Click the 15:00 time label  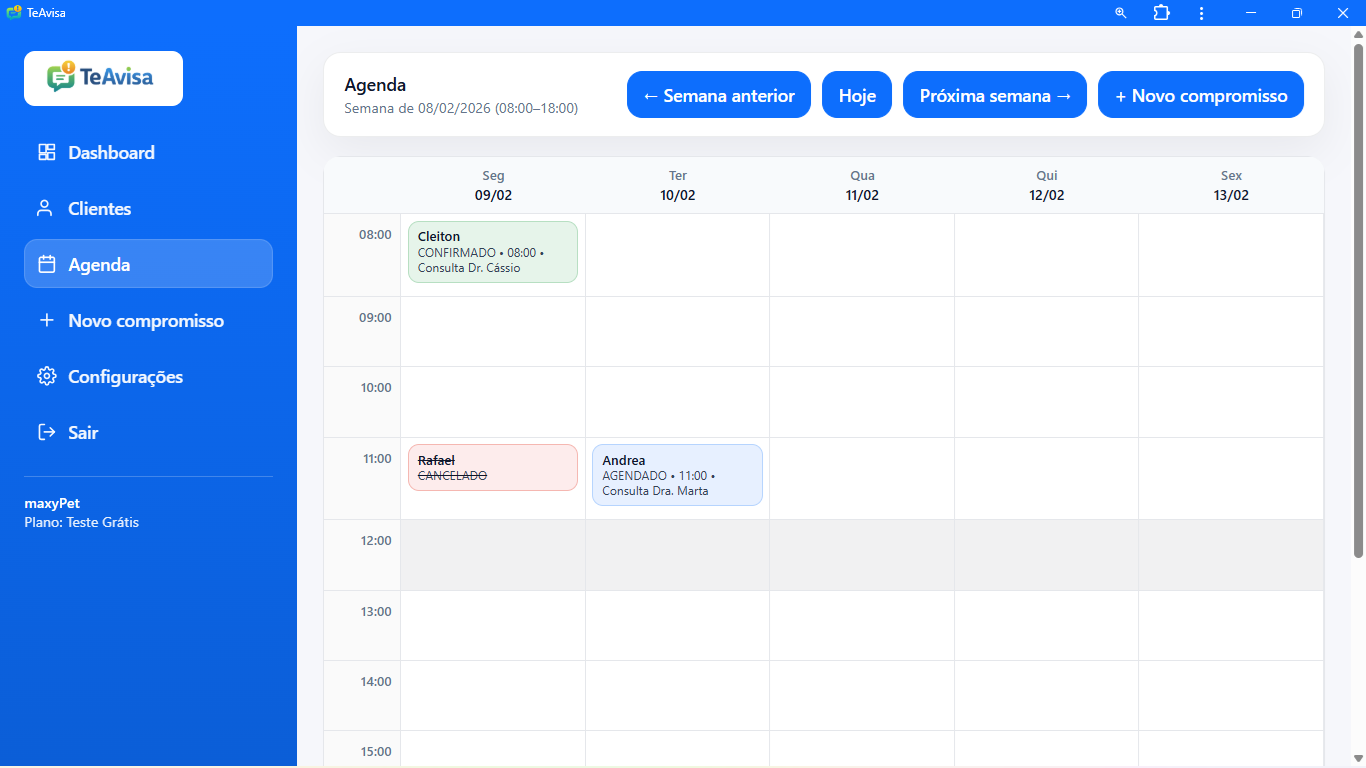tap(375, 751)
